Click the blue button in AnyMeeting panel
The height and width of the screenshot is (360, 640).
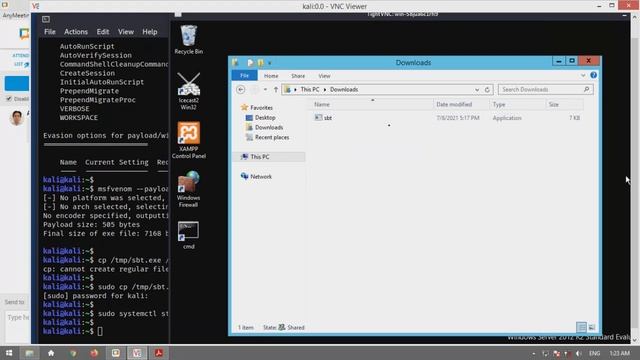click(x=17, y=83)
